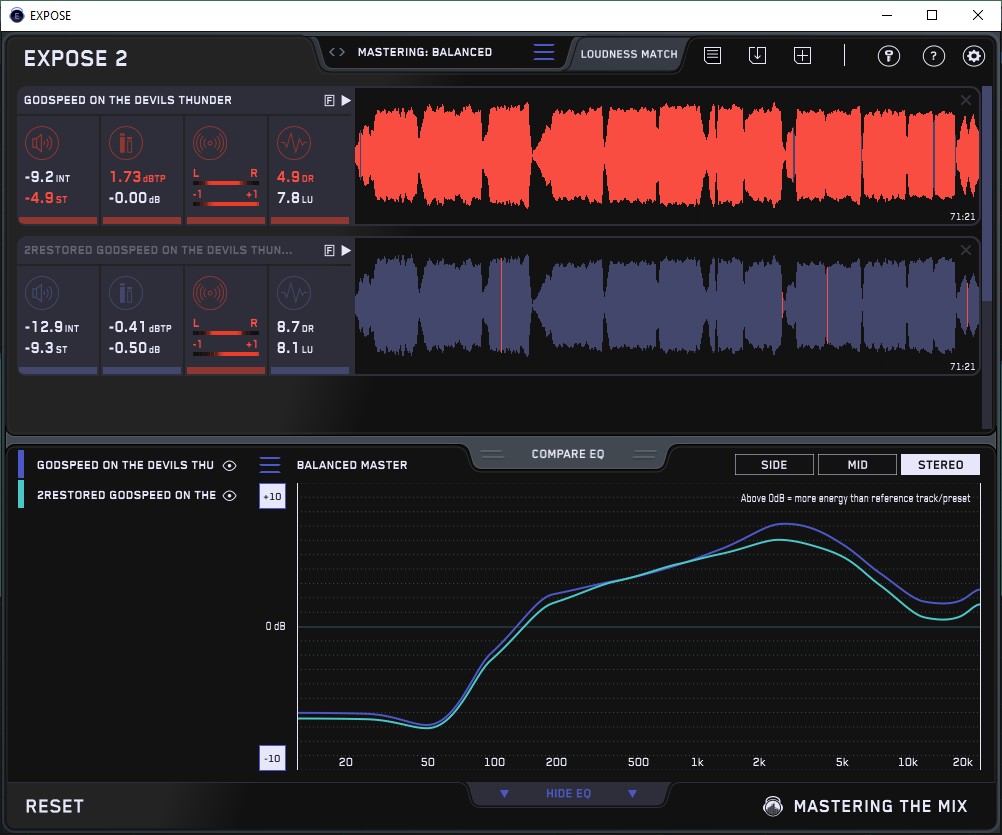Click the dynamic range icon on 2Restored track
The image size is (1002, 835).
click(294, 293)
